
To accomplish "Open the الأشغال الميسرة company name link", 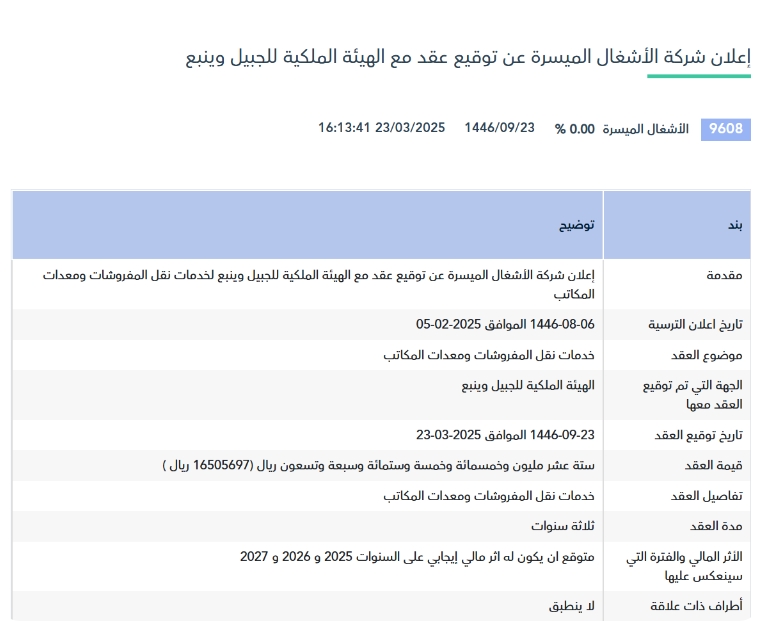I will tap(646, 129).
